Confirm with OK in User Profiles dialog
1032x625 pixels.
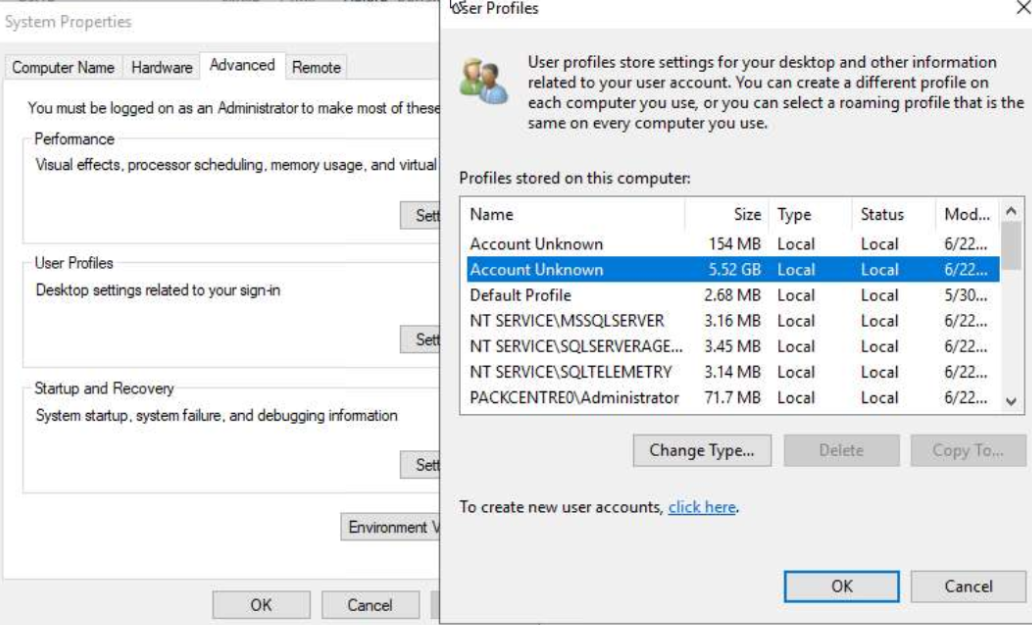[x=842, y=586]
